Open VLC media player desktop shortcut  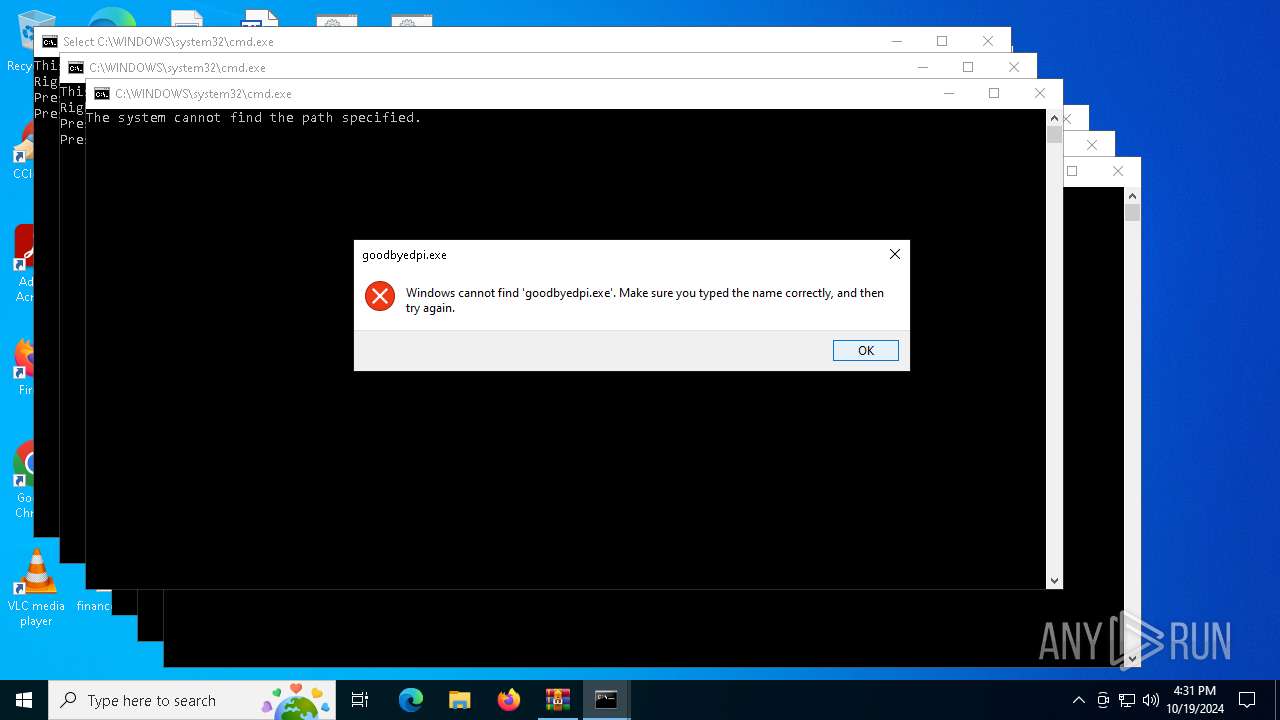36,589
